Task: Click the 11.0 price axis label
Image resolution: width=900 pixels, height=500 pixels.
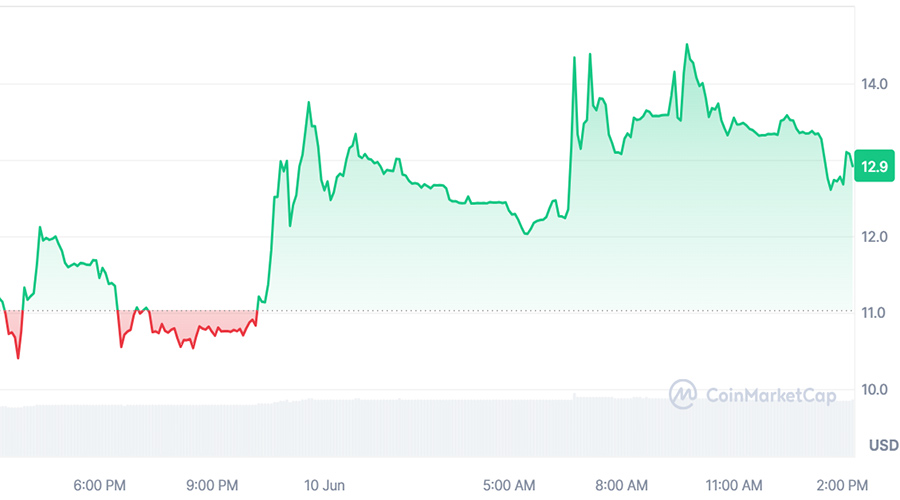Action: [876, 313]
